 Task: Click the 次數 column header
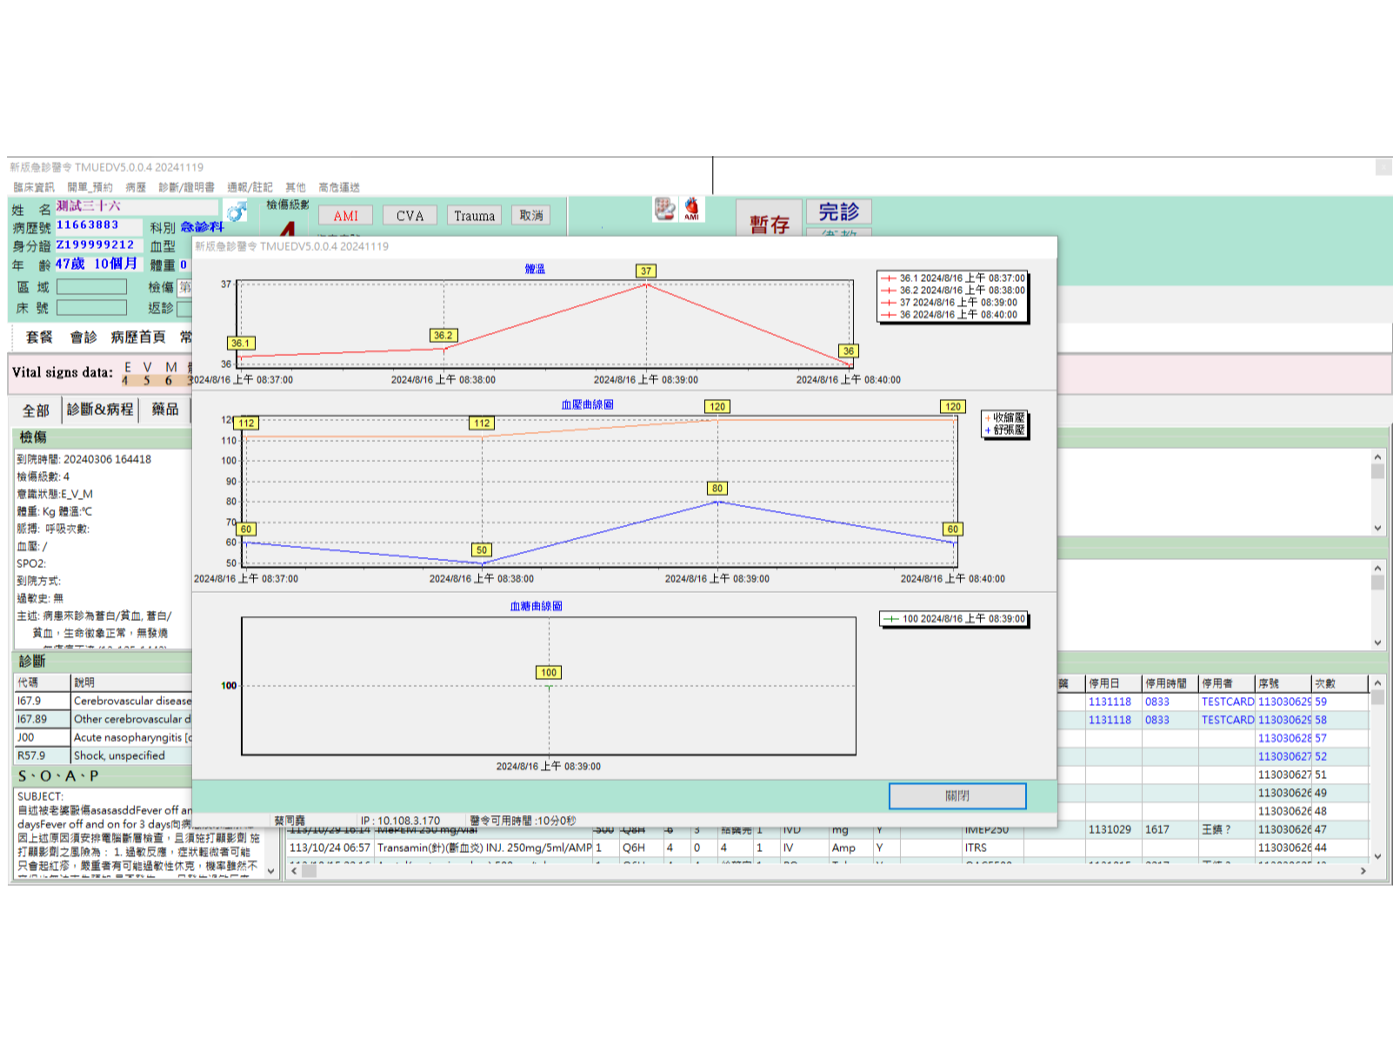(x=1340, y=683)
